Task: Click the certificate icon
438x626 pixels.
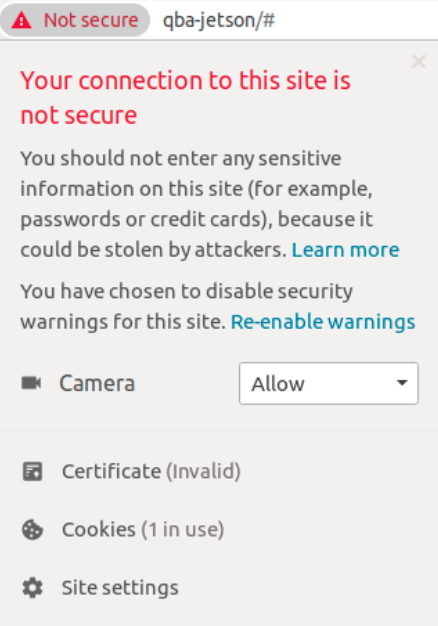Action: (x=32, y=471)
